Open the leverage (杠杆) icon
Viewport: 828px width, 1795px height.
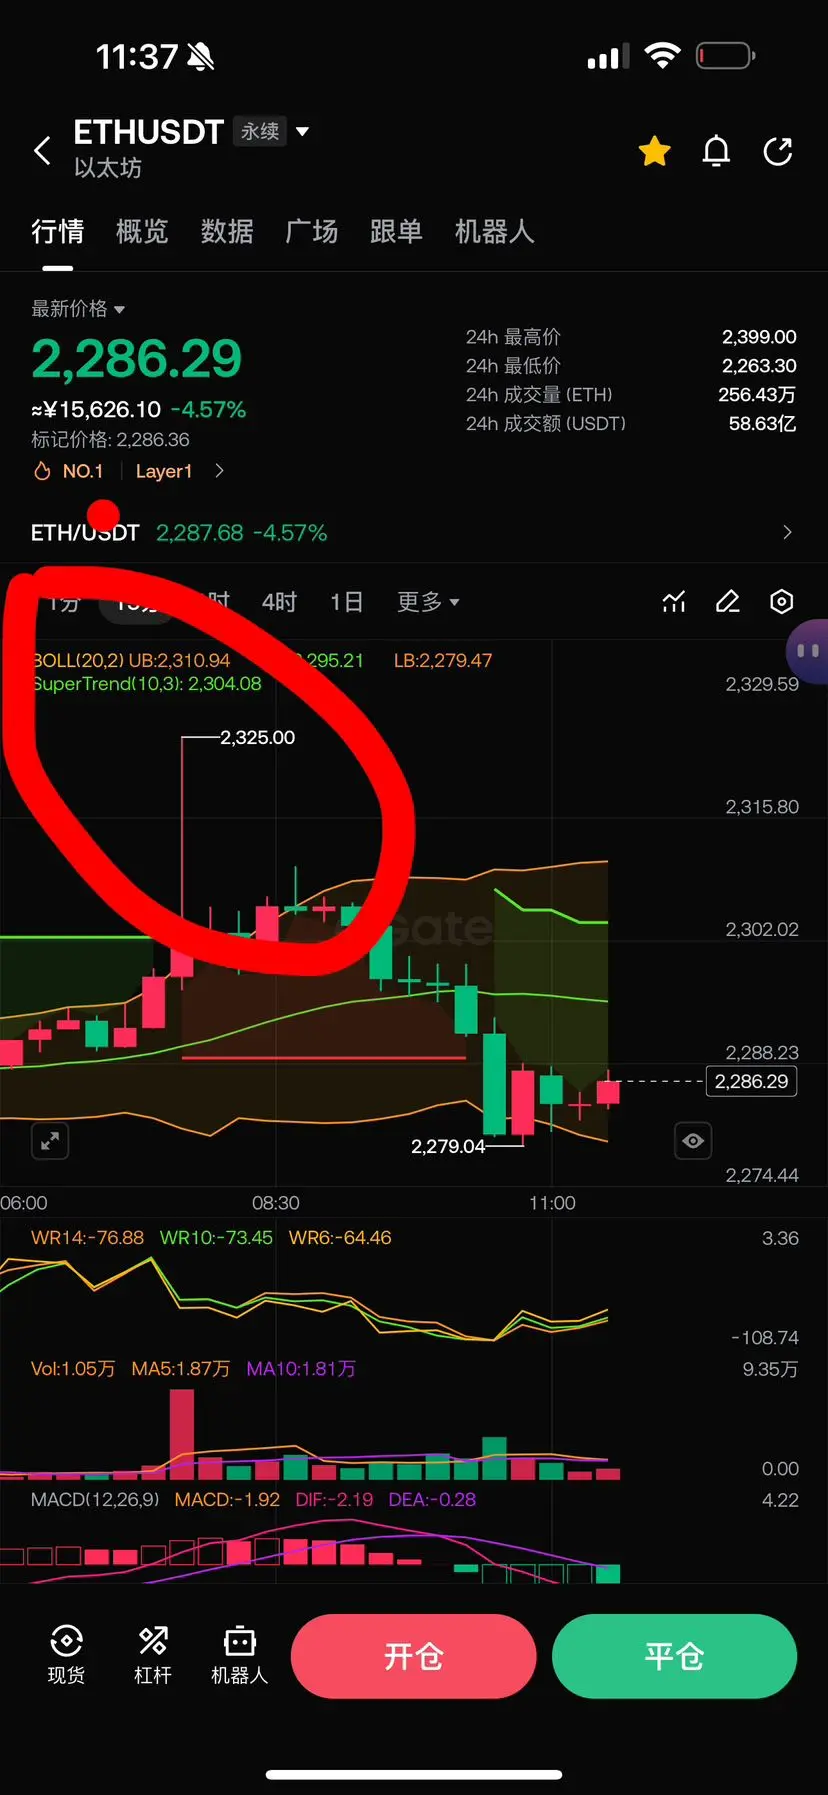(153, 1655)
